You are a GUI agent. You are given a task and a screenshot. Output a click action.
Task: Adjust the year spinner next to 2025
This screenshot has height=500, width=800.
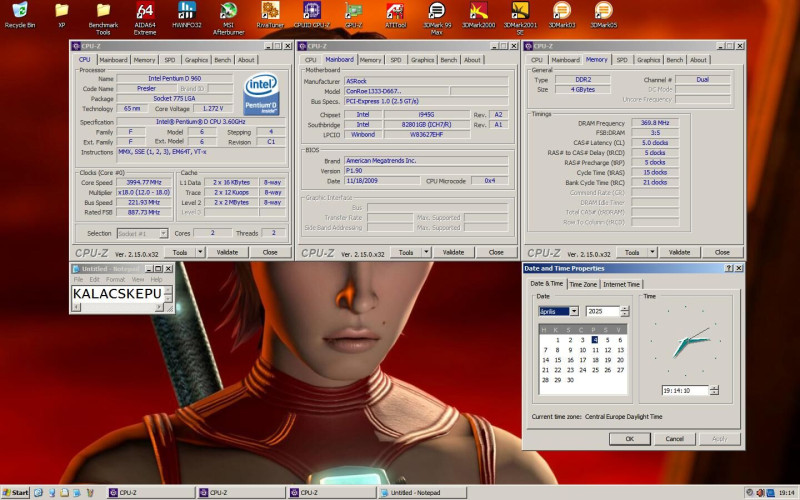625,311
